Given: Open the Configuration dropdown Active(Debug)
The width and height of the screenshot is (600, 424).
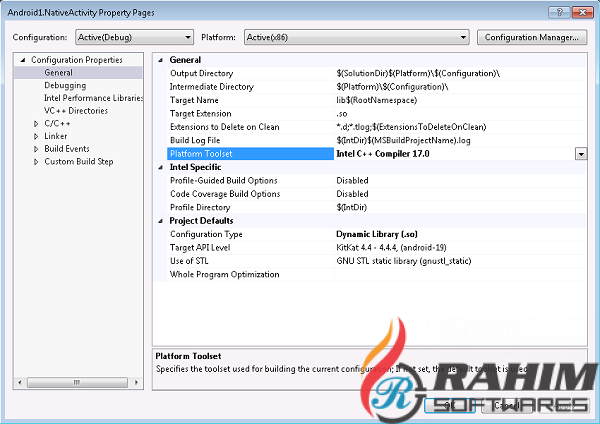Looking at the screenshot, I should (x=134, y=37).
